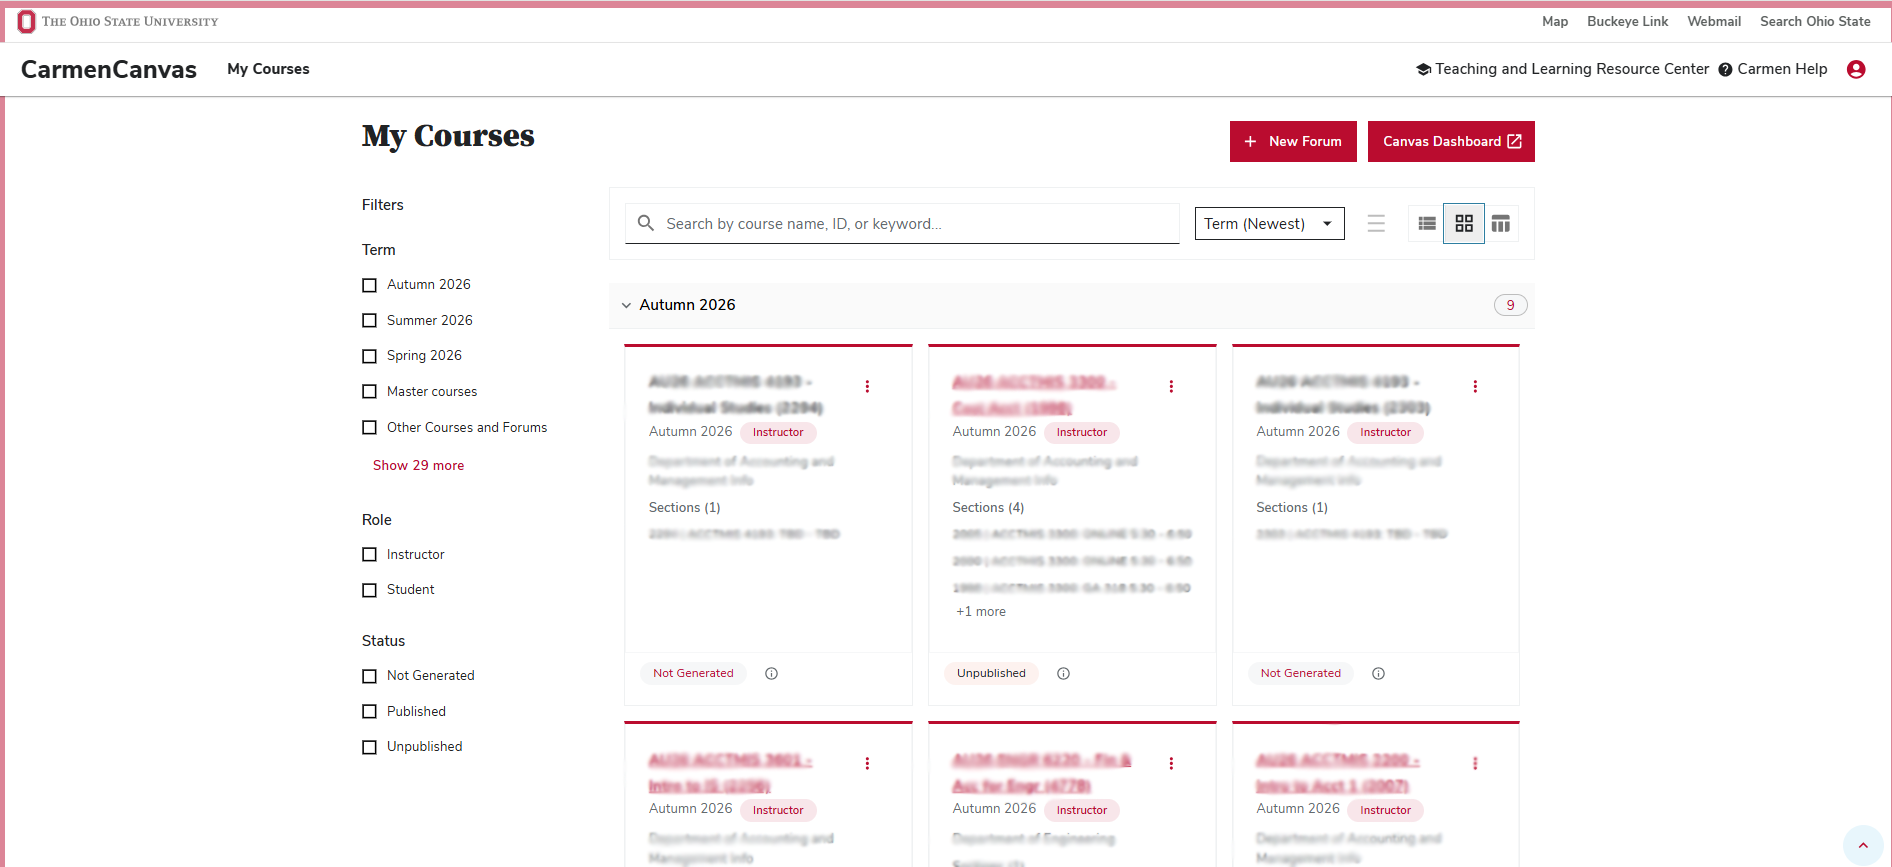
Task: Check the Spring 2026 term filter
Action: click(369, 356)
